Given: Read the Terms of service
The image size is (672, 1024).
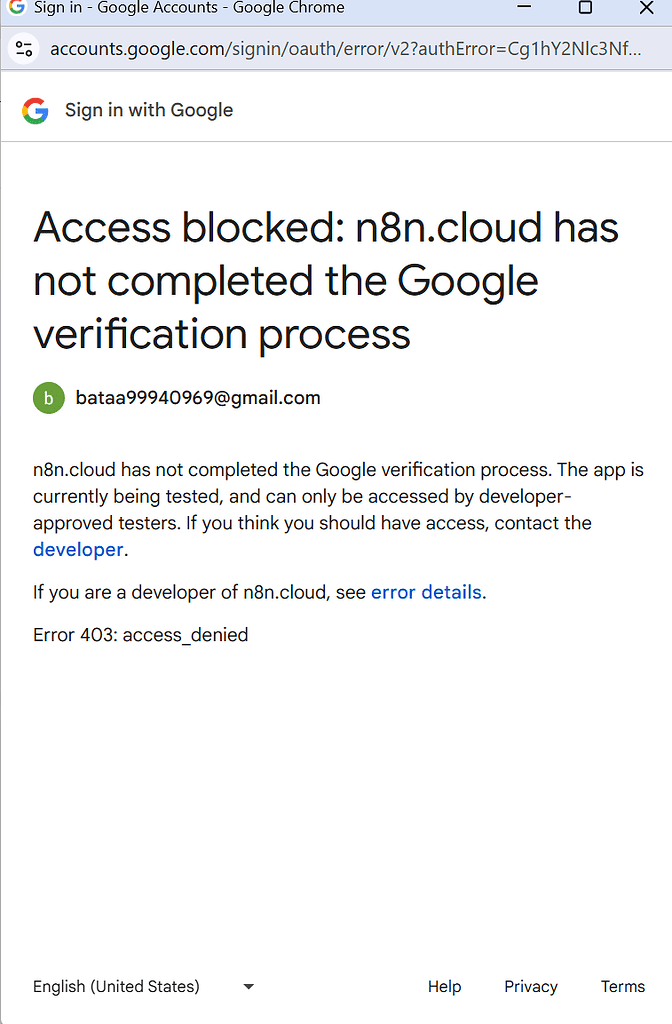Looking at the screenshot, I should click(x=622, y=987).
